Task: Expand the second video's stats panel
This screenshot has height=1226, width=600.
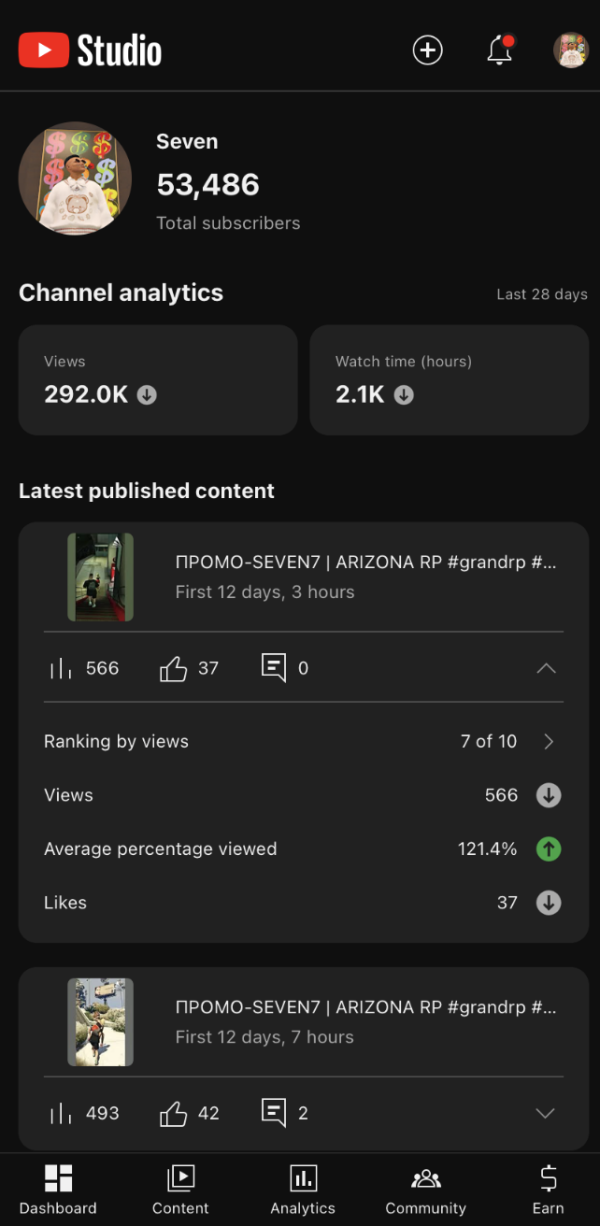Action: point(545,1113)
